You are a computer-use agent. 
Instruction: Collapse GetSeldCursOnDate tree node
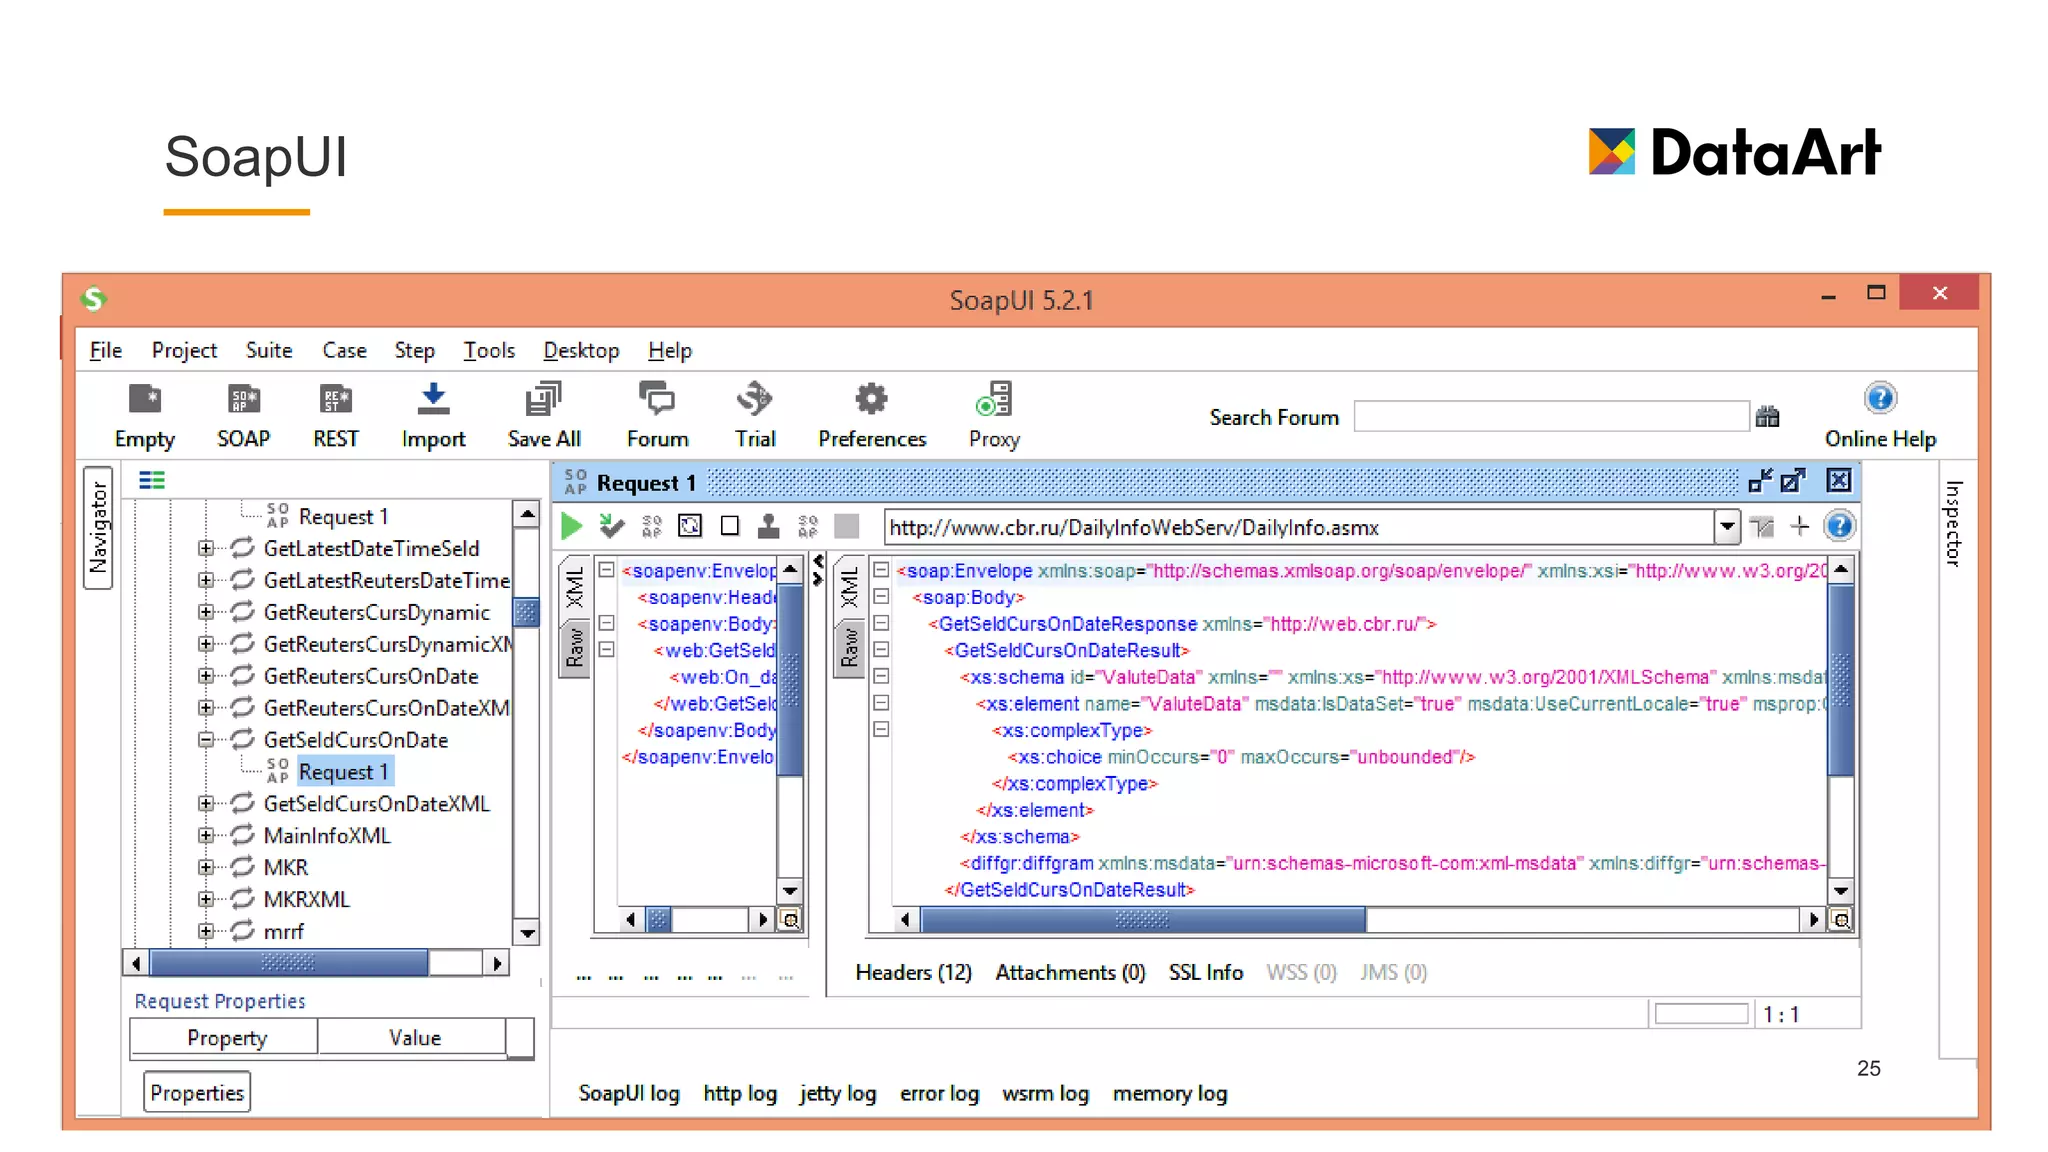pos(206,740)
